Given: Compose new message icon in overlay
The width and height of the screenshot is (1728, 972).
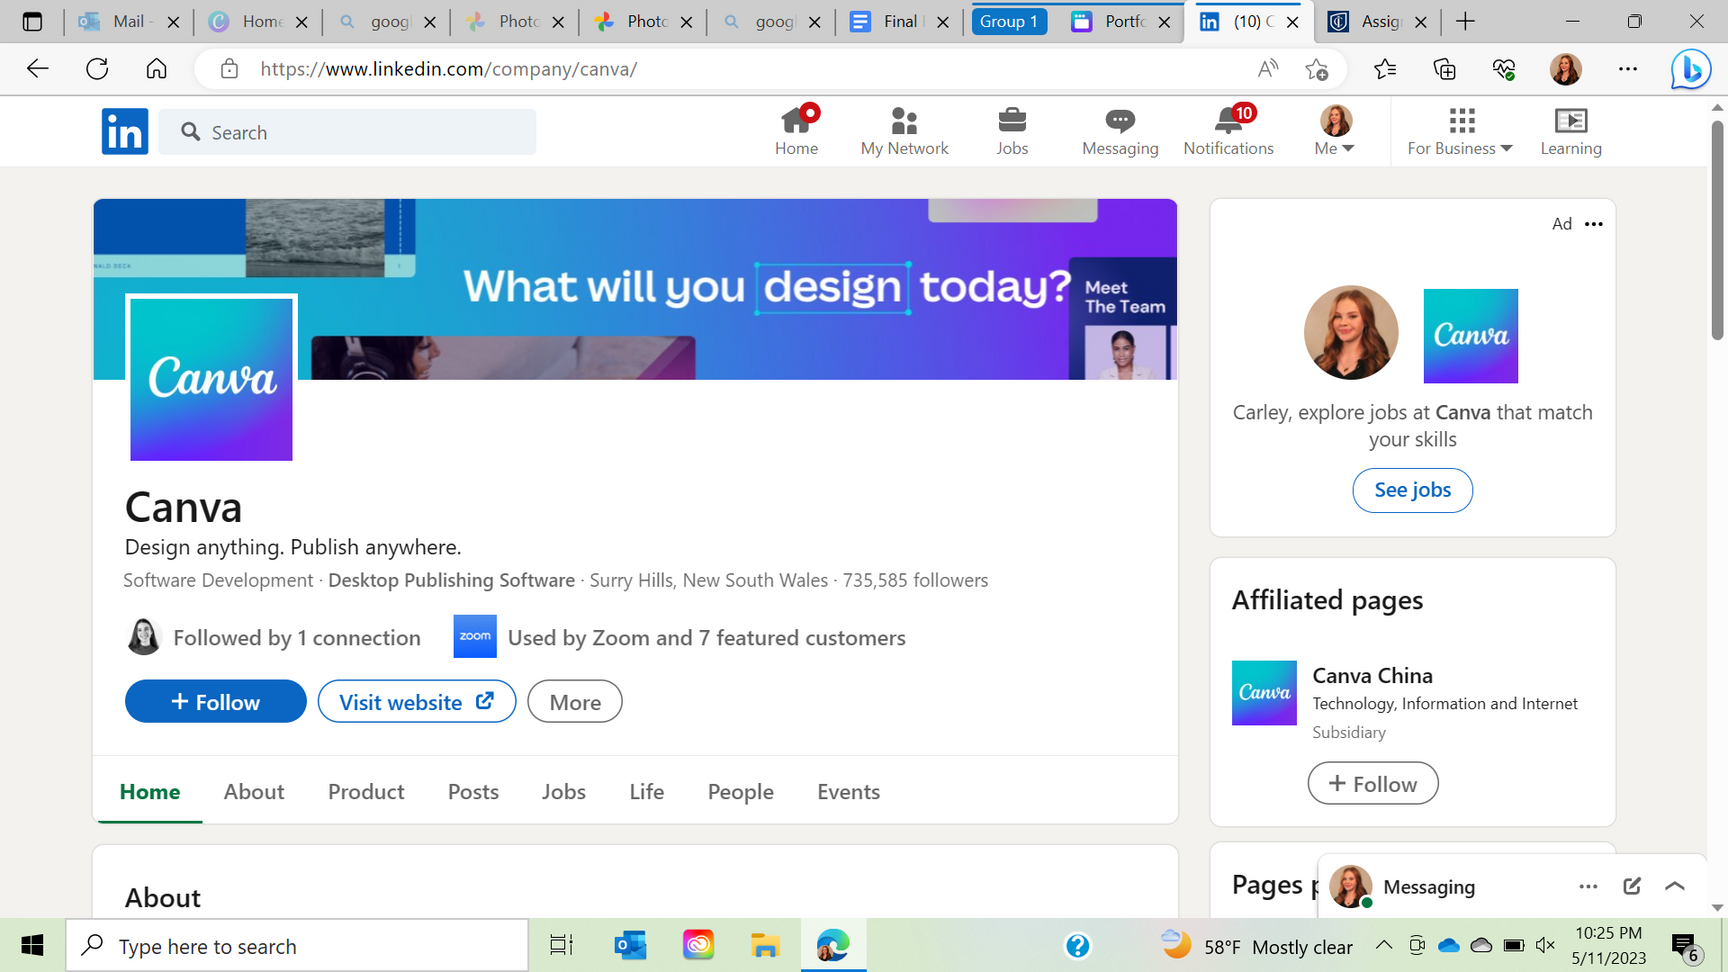Looking at the screenshot, I should (1632, 886).
